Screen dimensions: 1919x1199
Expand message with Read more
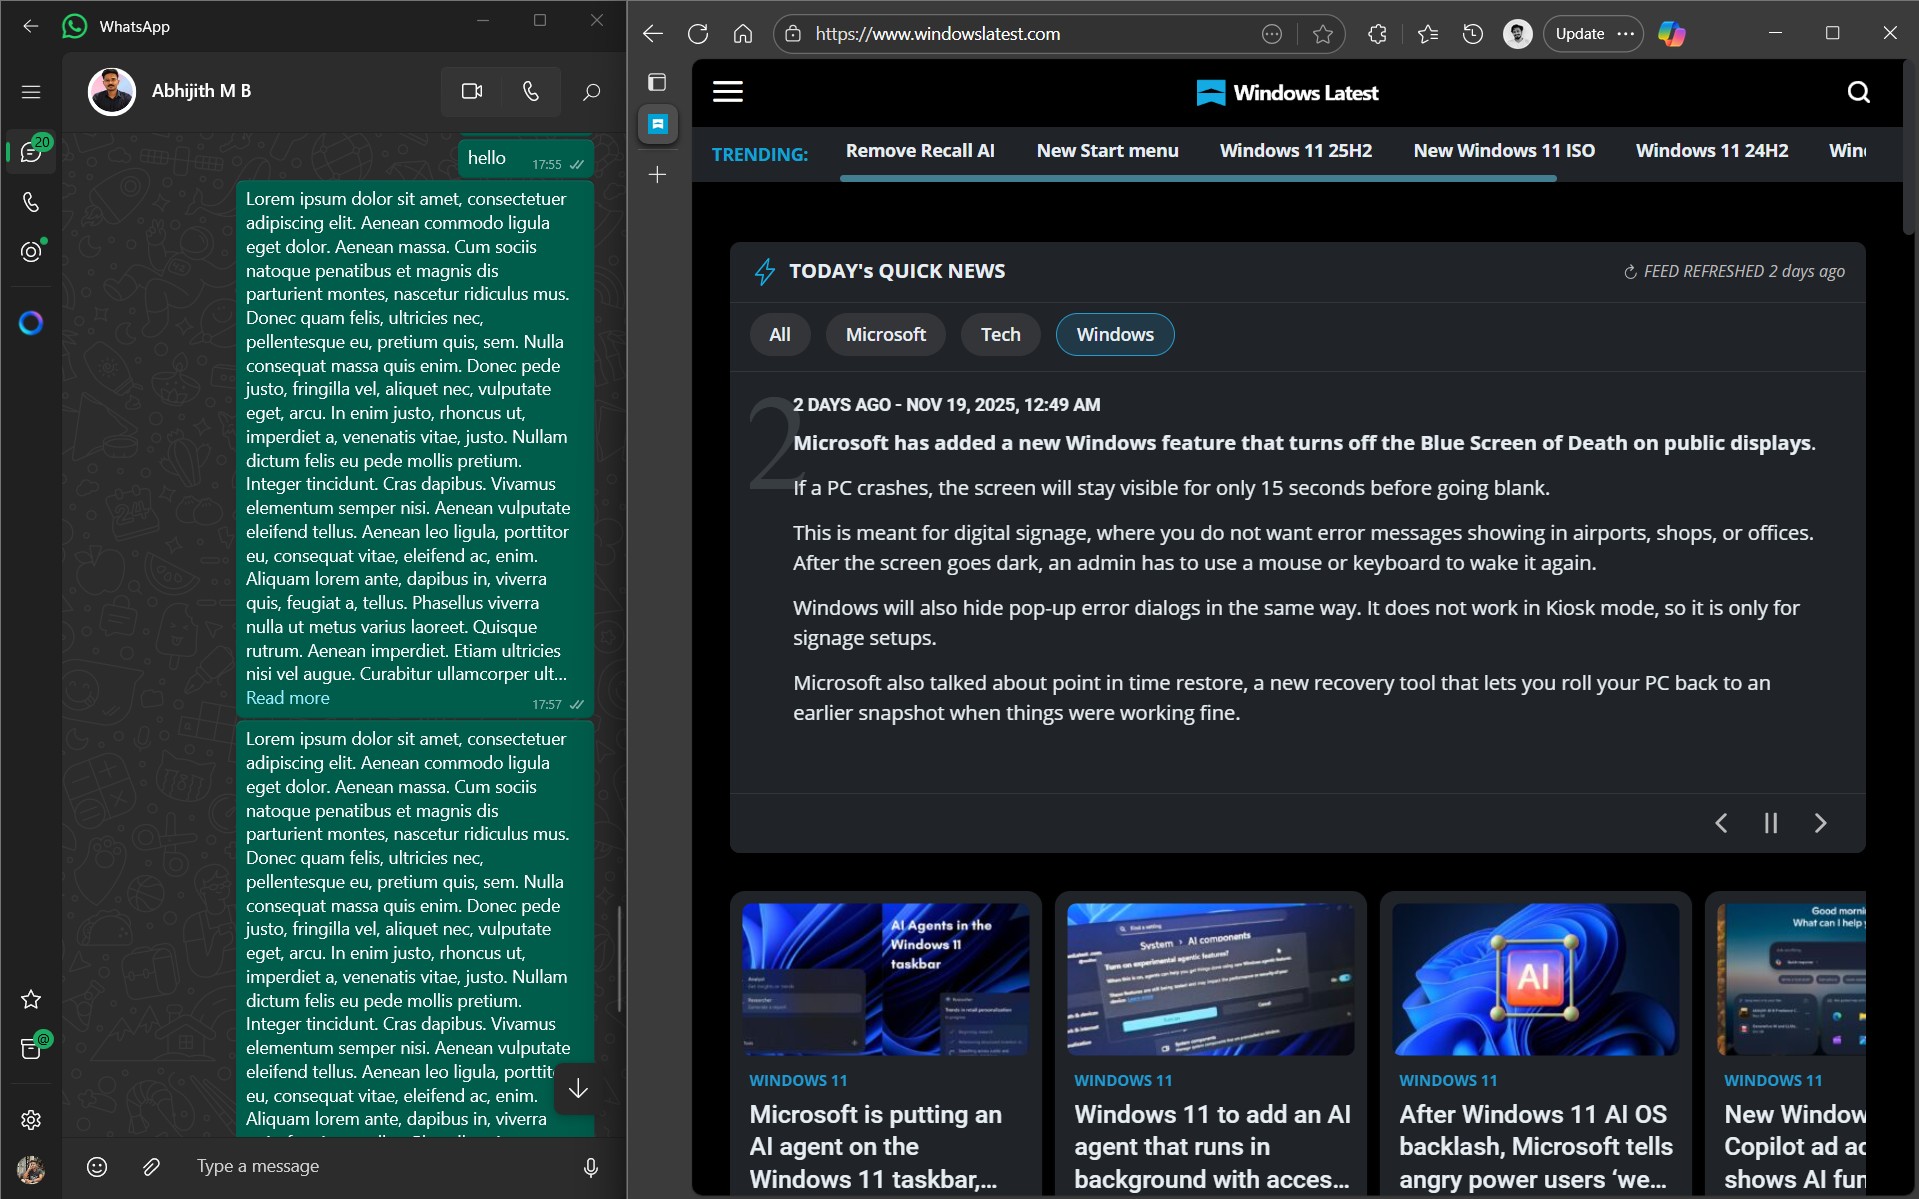tap(287, 698)
